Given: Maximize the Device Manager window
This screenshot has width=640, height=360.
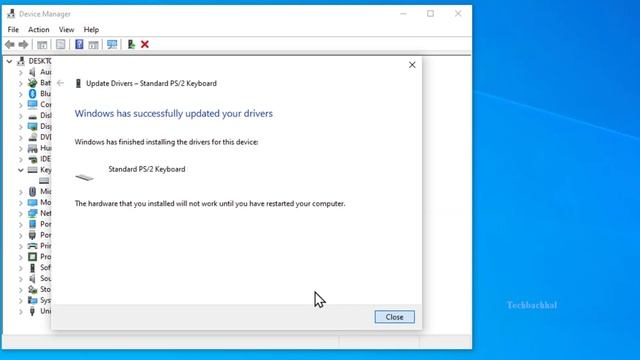Looking at the screenshot, I should click(430, 14).
